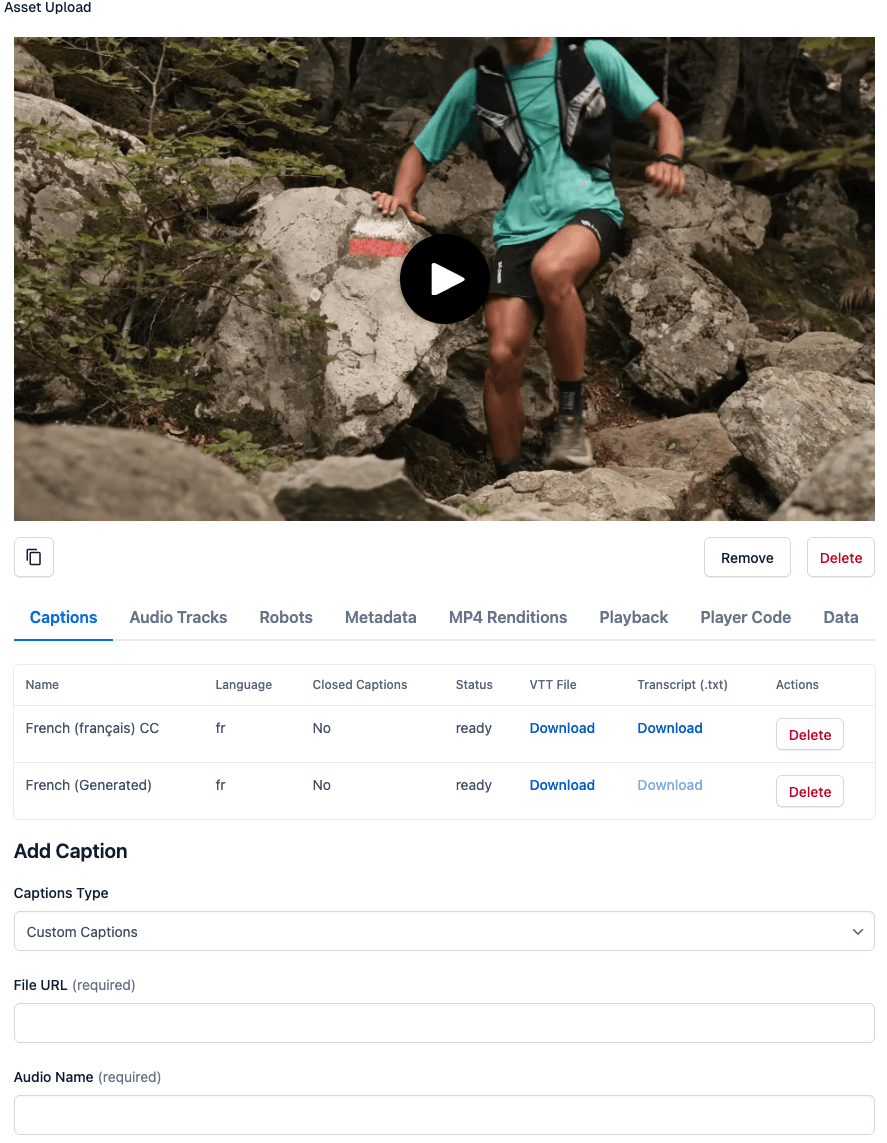Open the Audio Tracks tab
Viewport: 887px width, 1143px height.
[179, 617]
